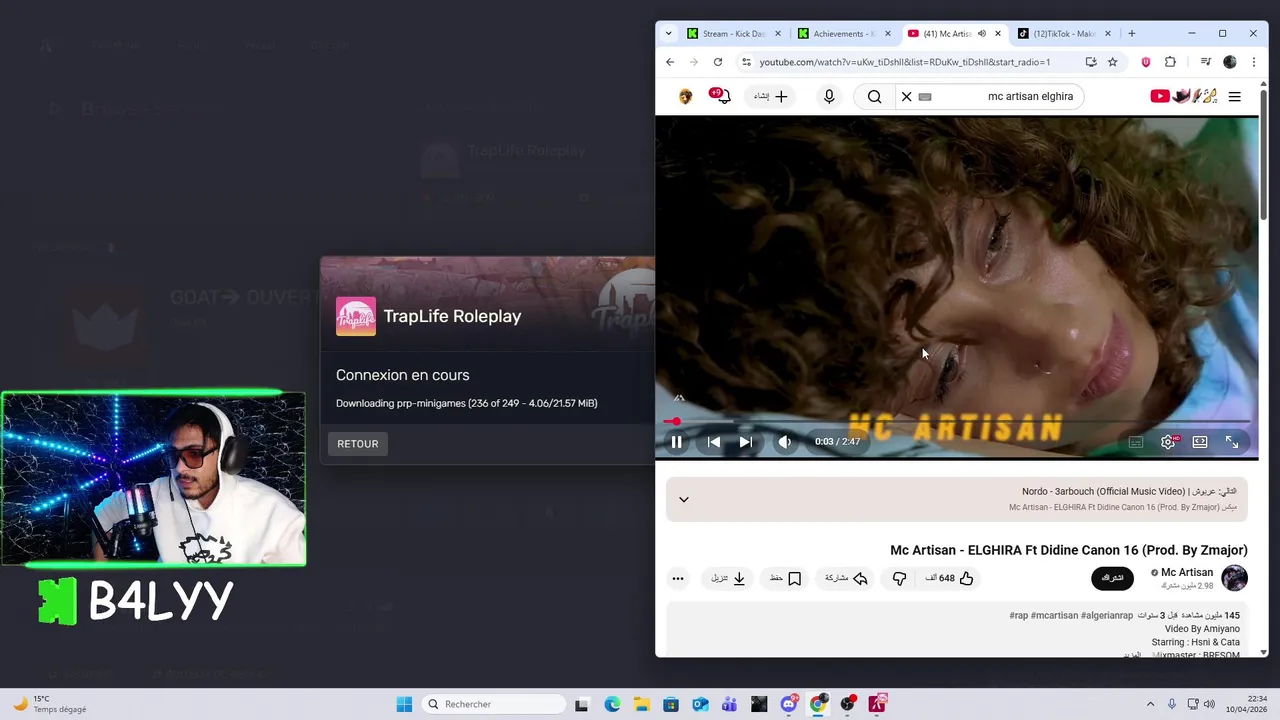
Task: Open the Windows Start menu
Action: coord(404,704)
